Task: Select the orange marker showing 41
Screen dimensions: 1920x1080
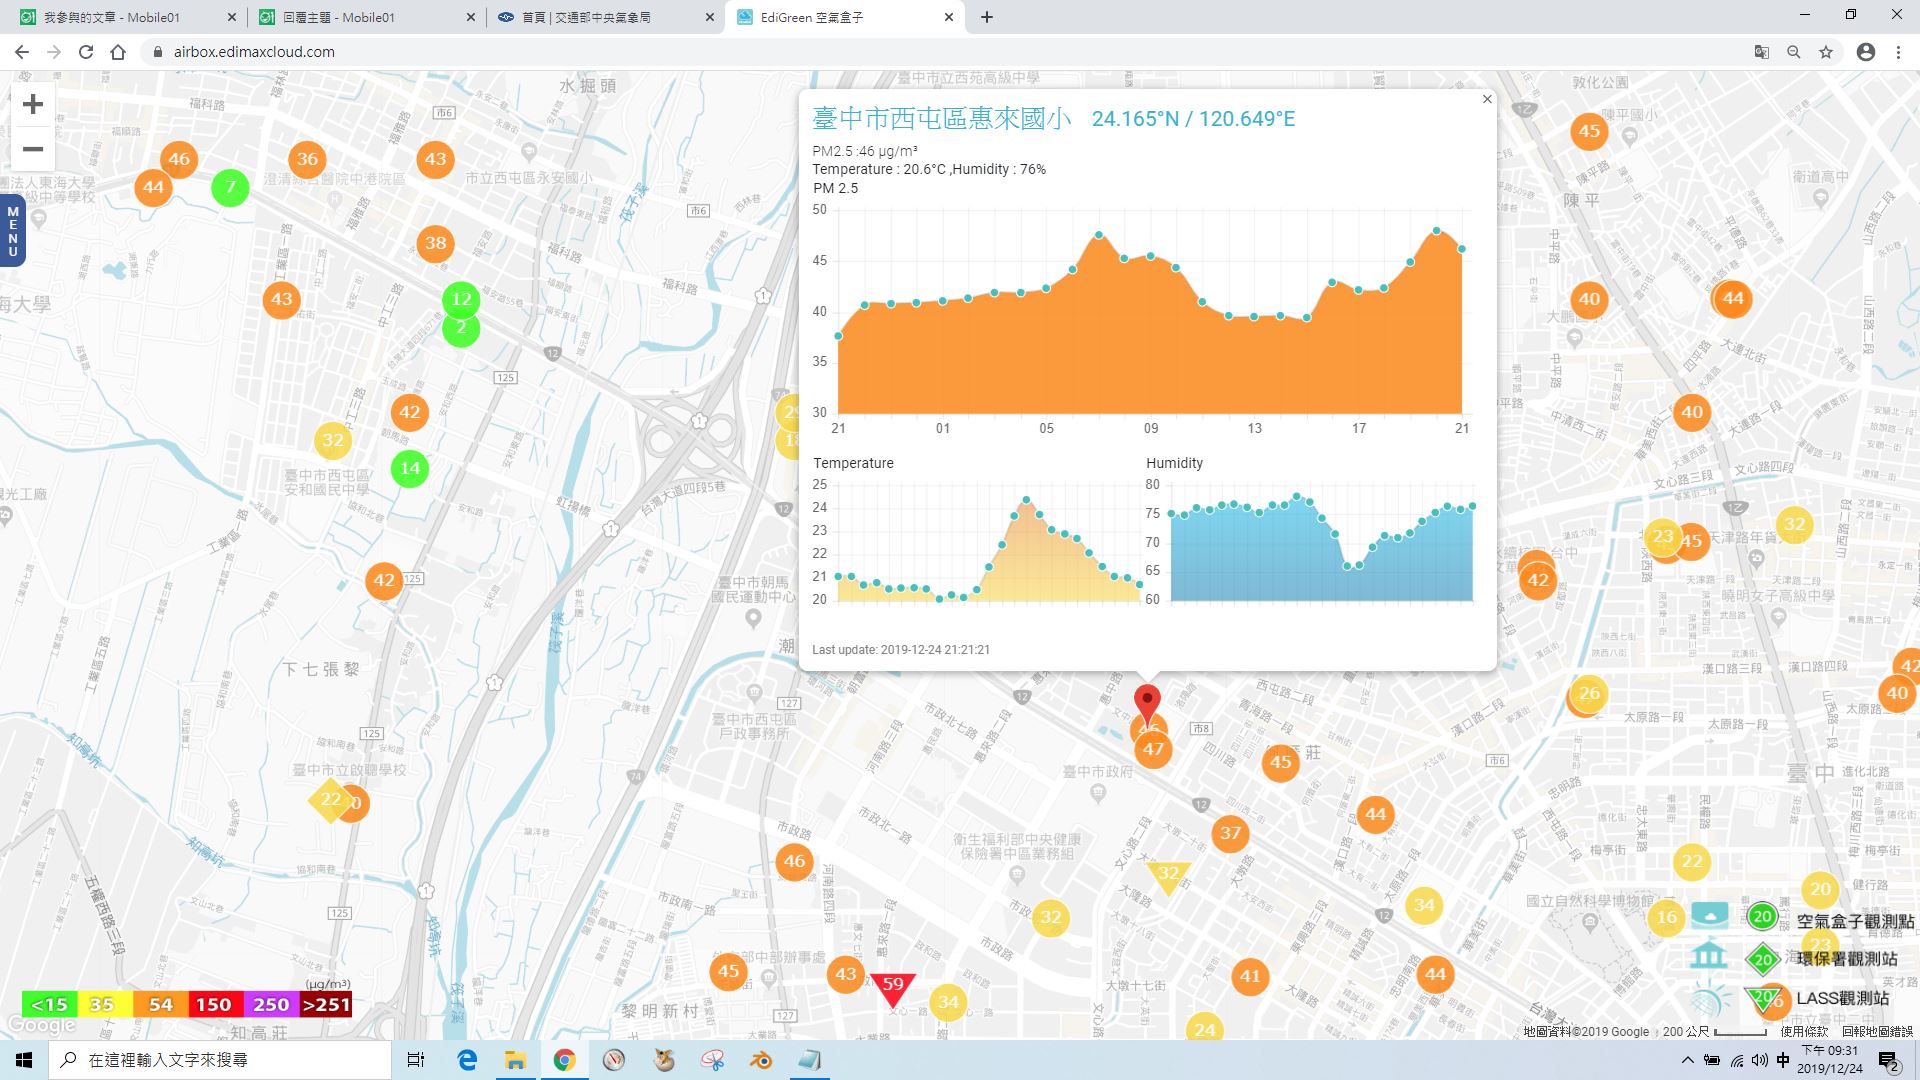Action: click(x=1250, y=976)
